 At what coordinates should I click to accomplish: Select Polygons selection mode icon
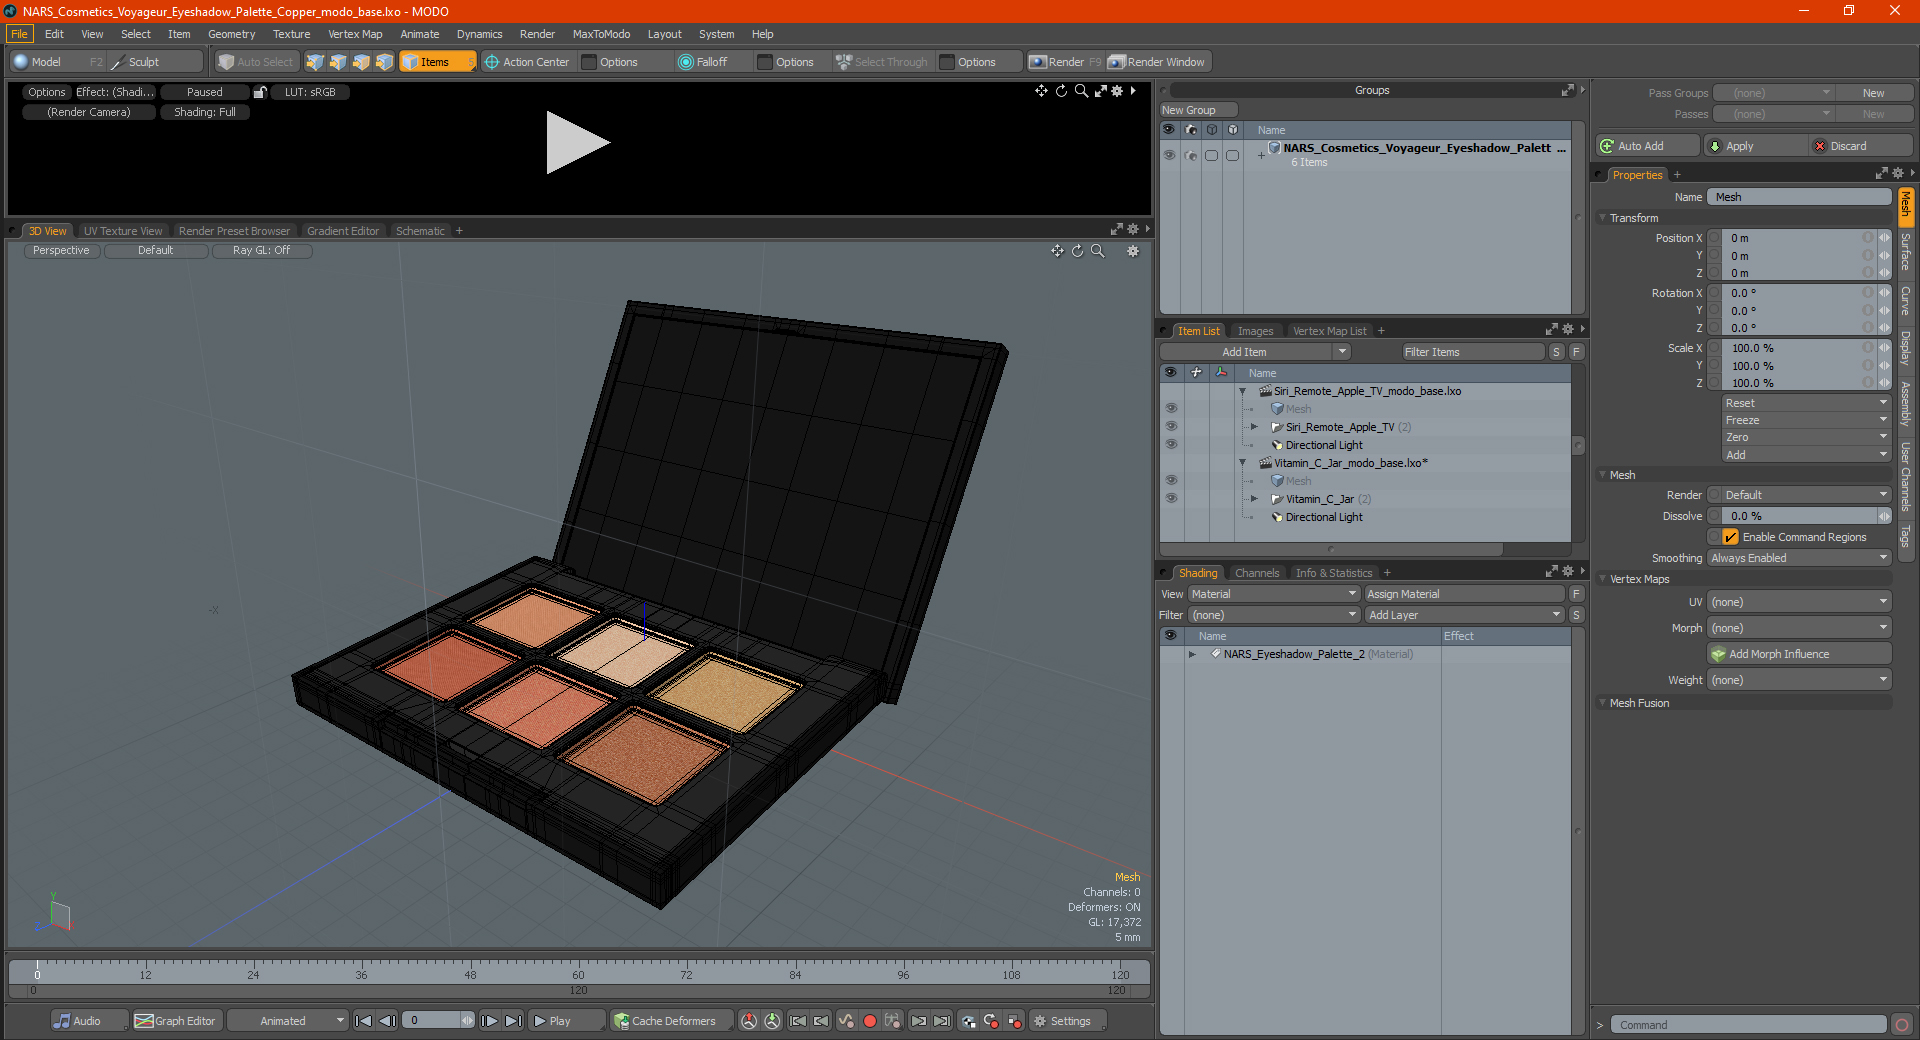pos(361,62)
